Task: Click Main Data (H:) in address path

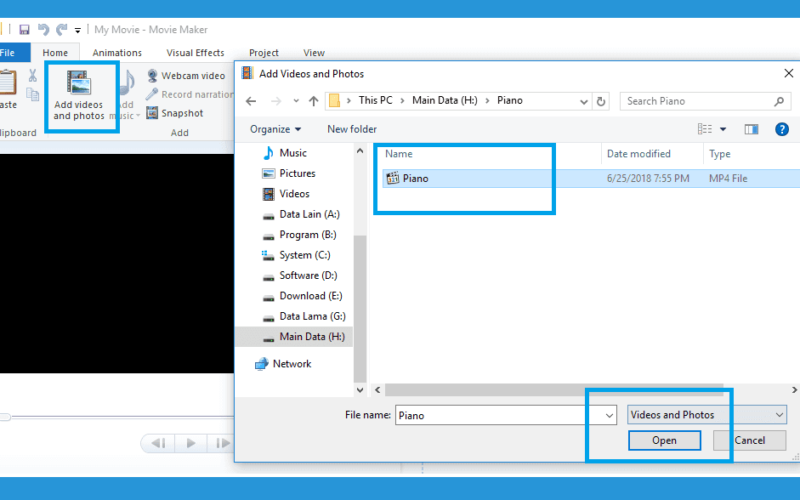Action: click(445, 101)
